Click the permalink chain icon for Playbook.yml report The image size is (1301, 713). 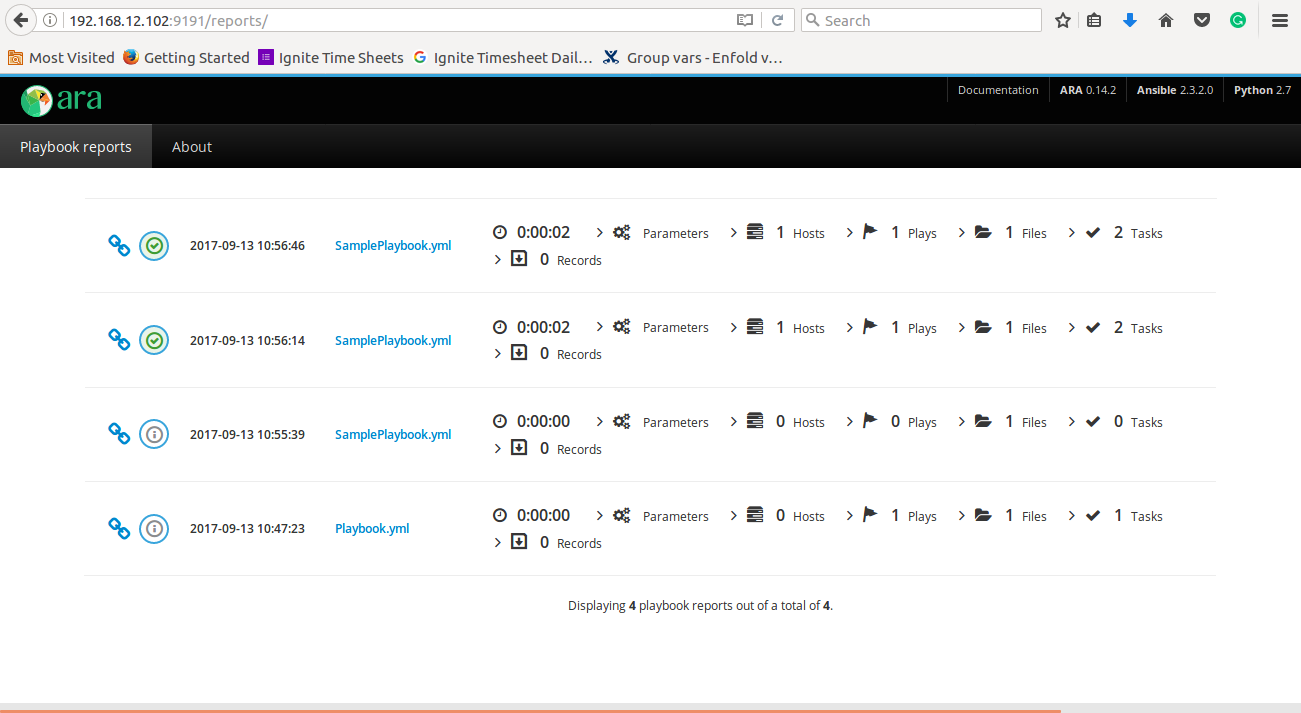coord(119,528)
